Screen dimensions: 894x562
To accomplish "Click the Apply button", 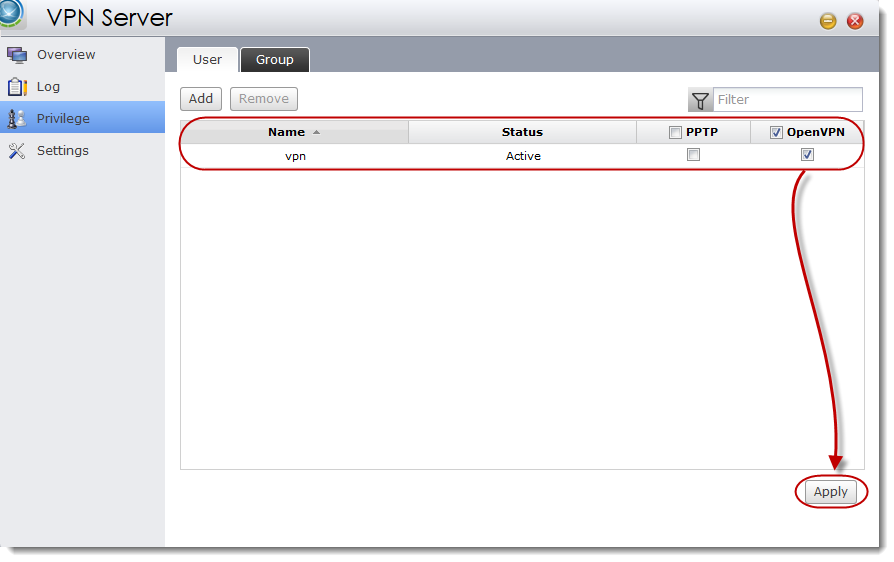I will pos(830,492).
